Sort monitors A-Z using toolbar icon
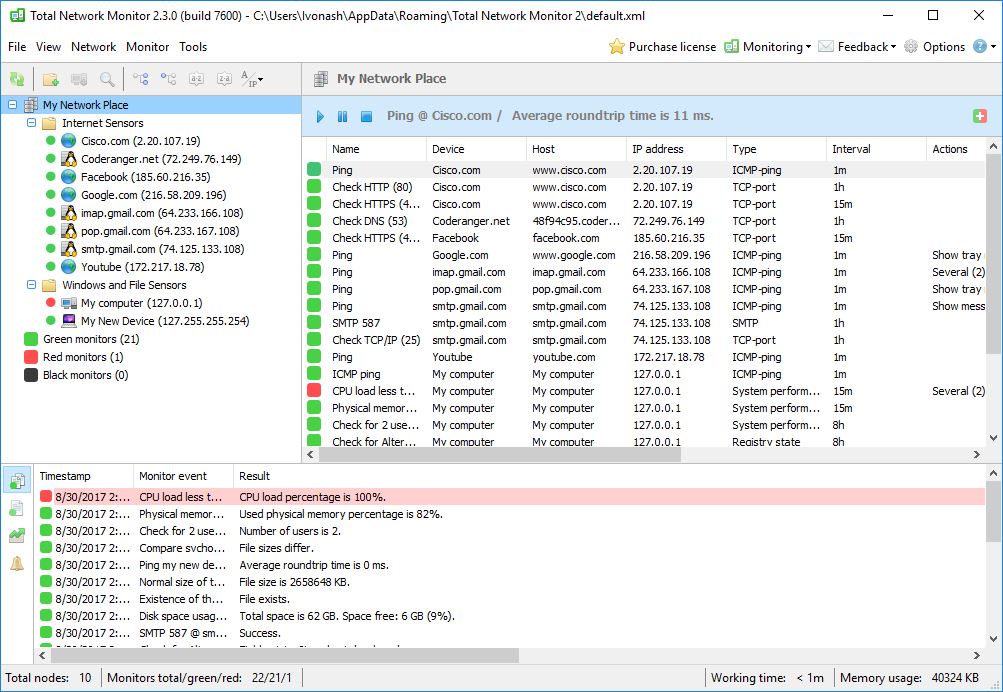 click(198, 78)
